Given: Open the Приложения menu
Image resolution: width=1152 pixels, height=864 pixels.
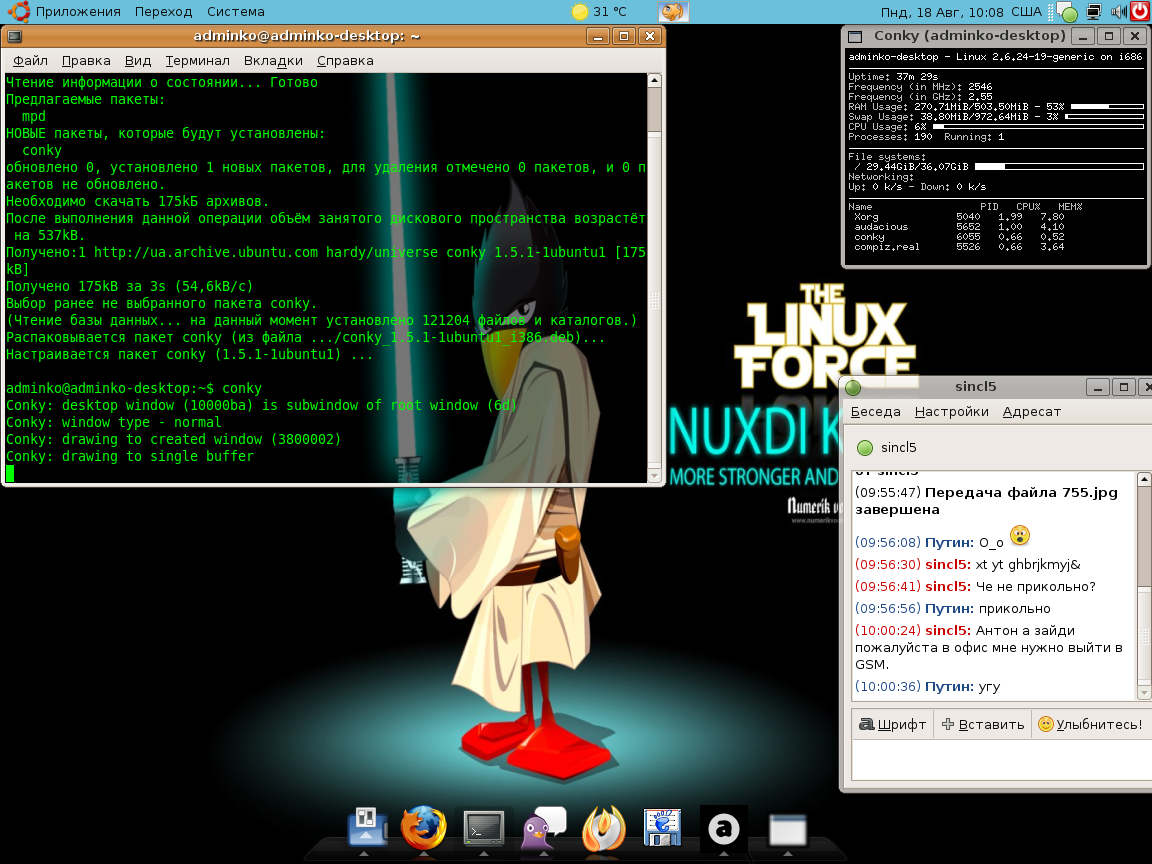Looking at the screenshot, I should coord(78,12).
